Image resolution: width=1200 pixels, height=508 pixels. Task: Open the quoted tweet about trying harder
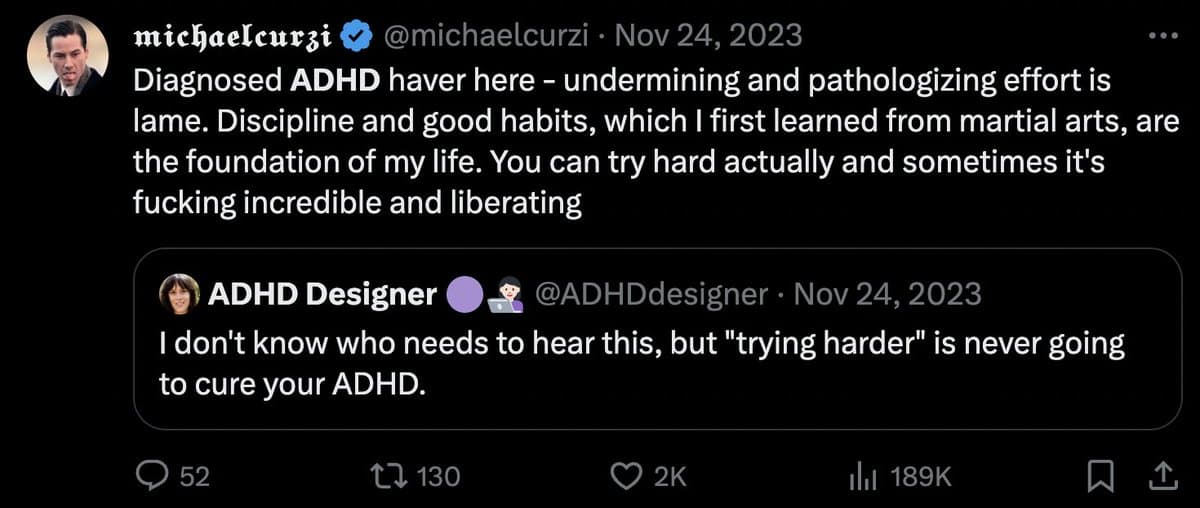tap(640, 365)
